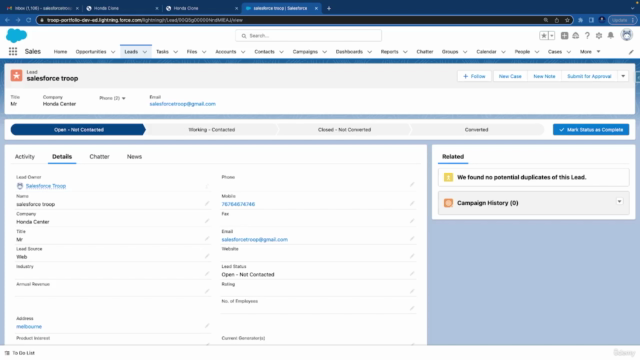
Task: Expand Phone (2) dropdown in highlights
Action: [124, 98]
